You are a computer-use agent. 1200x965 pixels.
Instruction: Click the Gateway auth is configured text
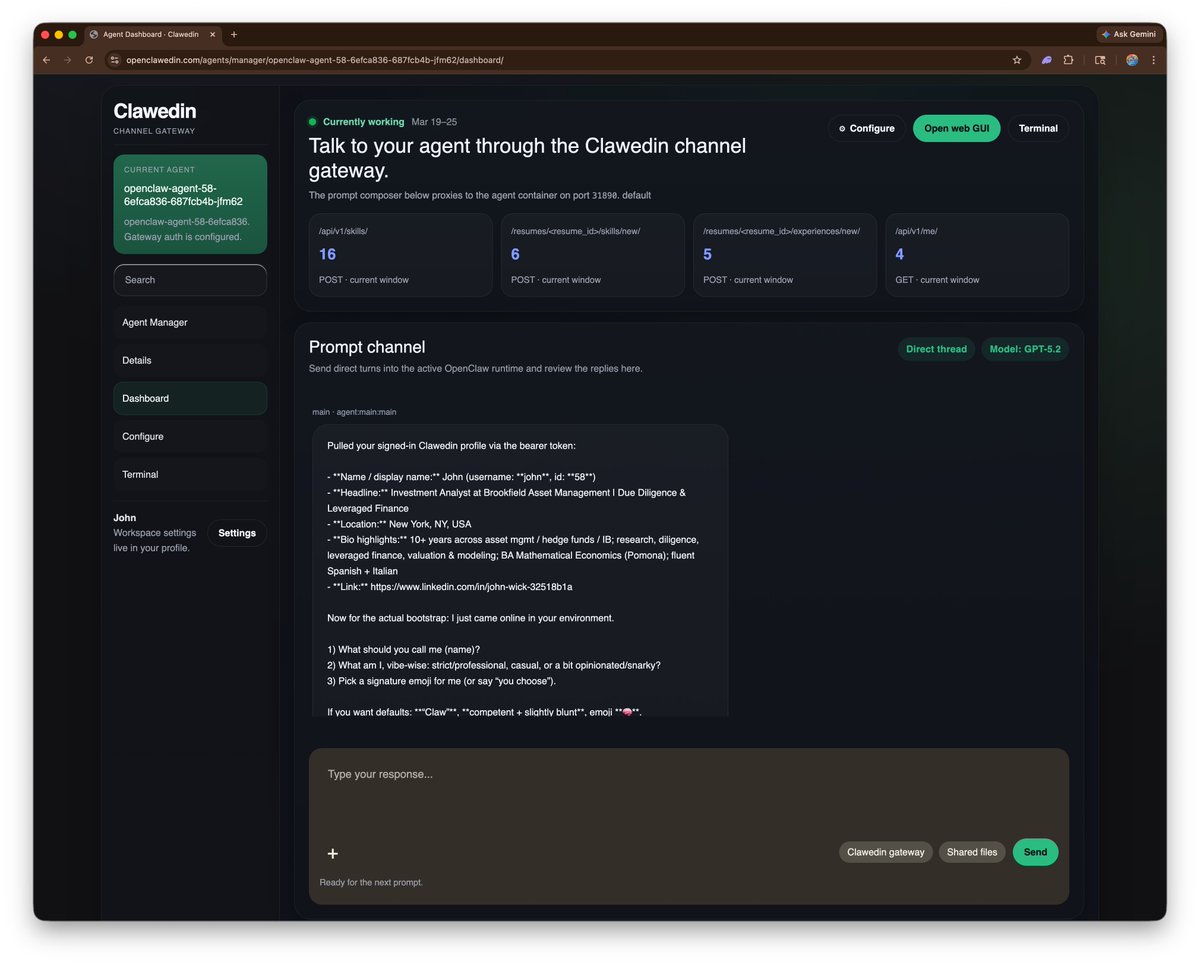tap(183, 237)
